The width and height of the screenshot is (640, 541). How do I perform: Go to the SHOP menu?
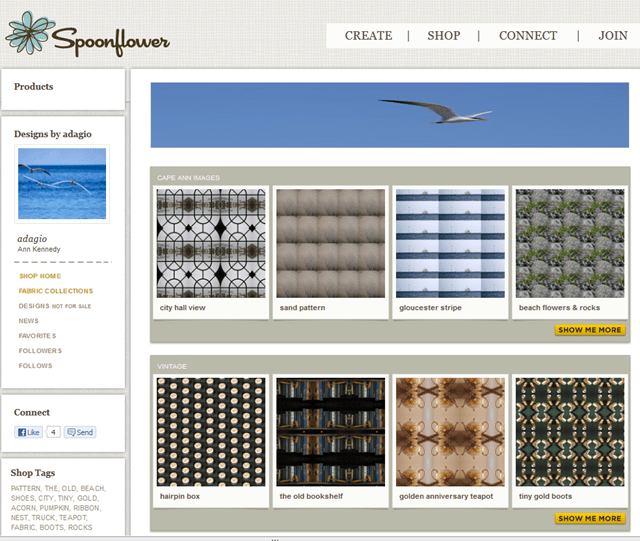444,36
